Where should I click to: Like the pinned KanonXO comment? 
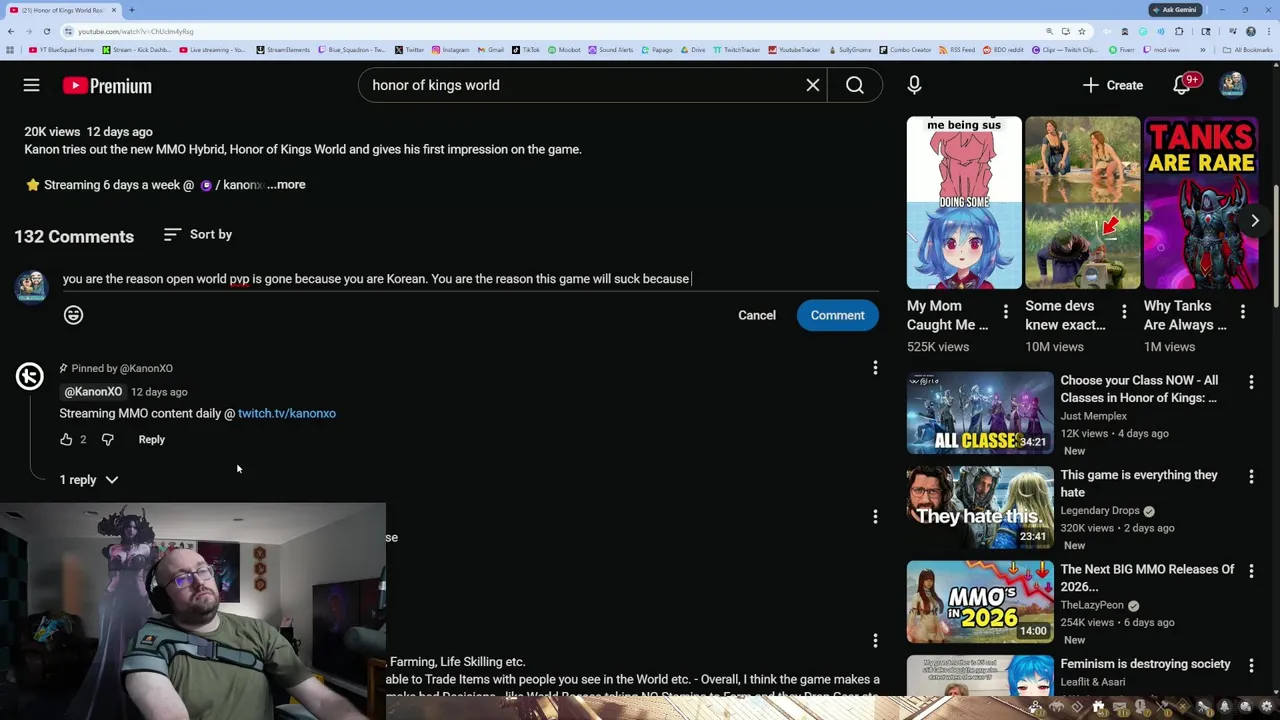(x=66, y=439)
